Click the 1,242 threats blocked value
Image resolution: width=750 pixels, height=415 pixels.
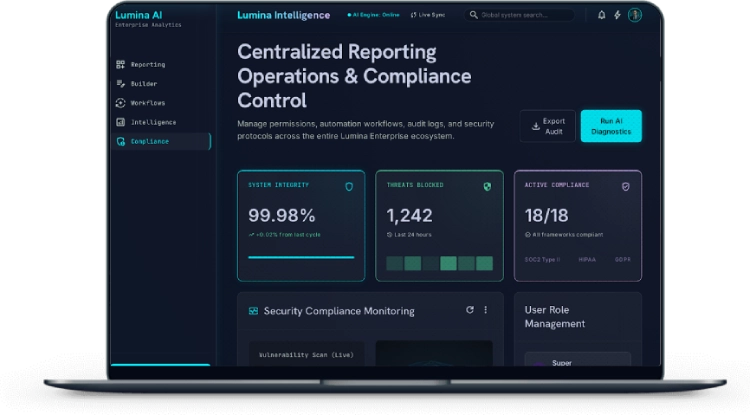click(x=409, y=216)
